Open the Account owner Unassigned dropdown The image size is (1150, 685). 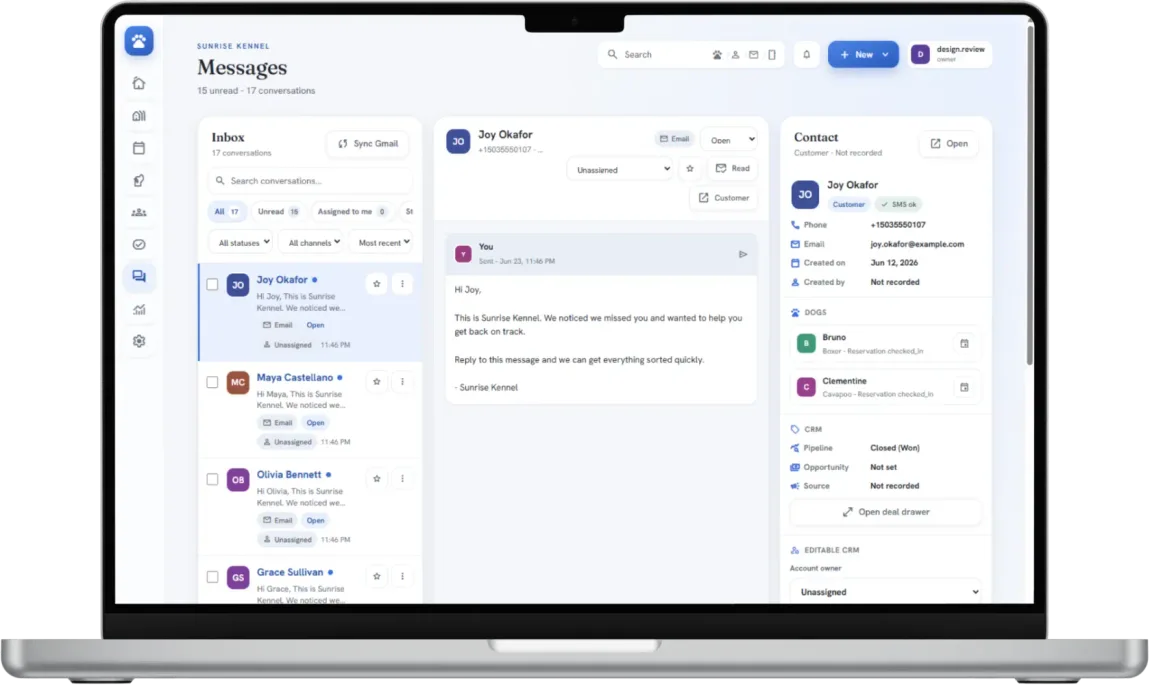887,592
